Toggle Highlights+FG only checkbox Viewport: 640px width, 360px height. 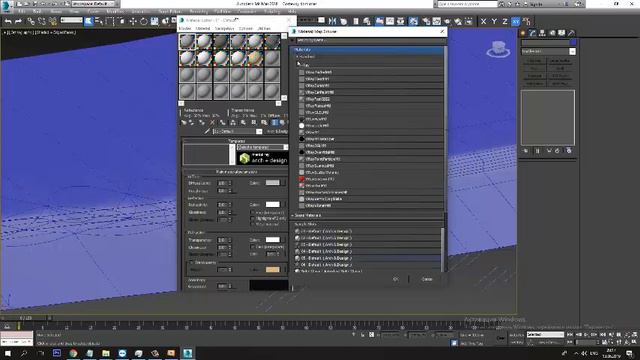point(253,218)
